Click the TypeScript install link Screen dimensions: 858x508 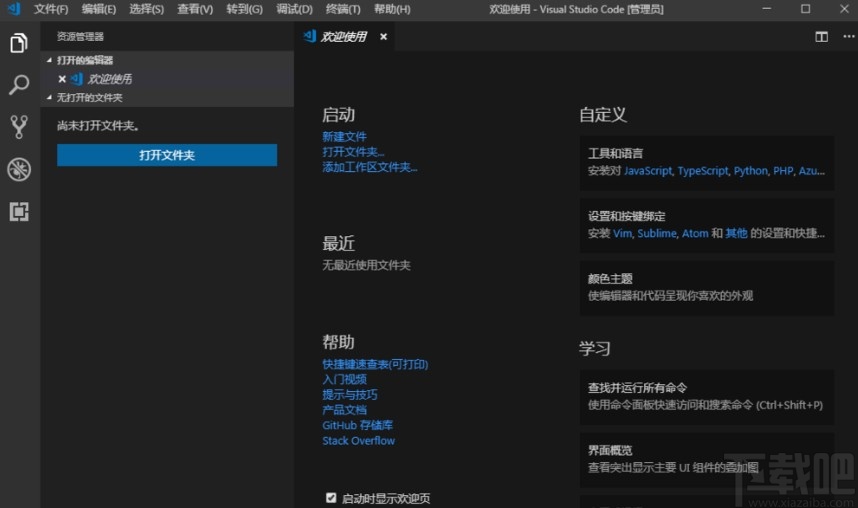point(703,171)
